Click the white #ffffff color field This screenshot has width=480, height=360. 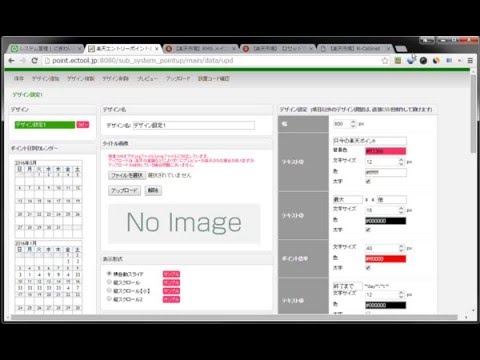coord(386,172)
